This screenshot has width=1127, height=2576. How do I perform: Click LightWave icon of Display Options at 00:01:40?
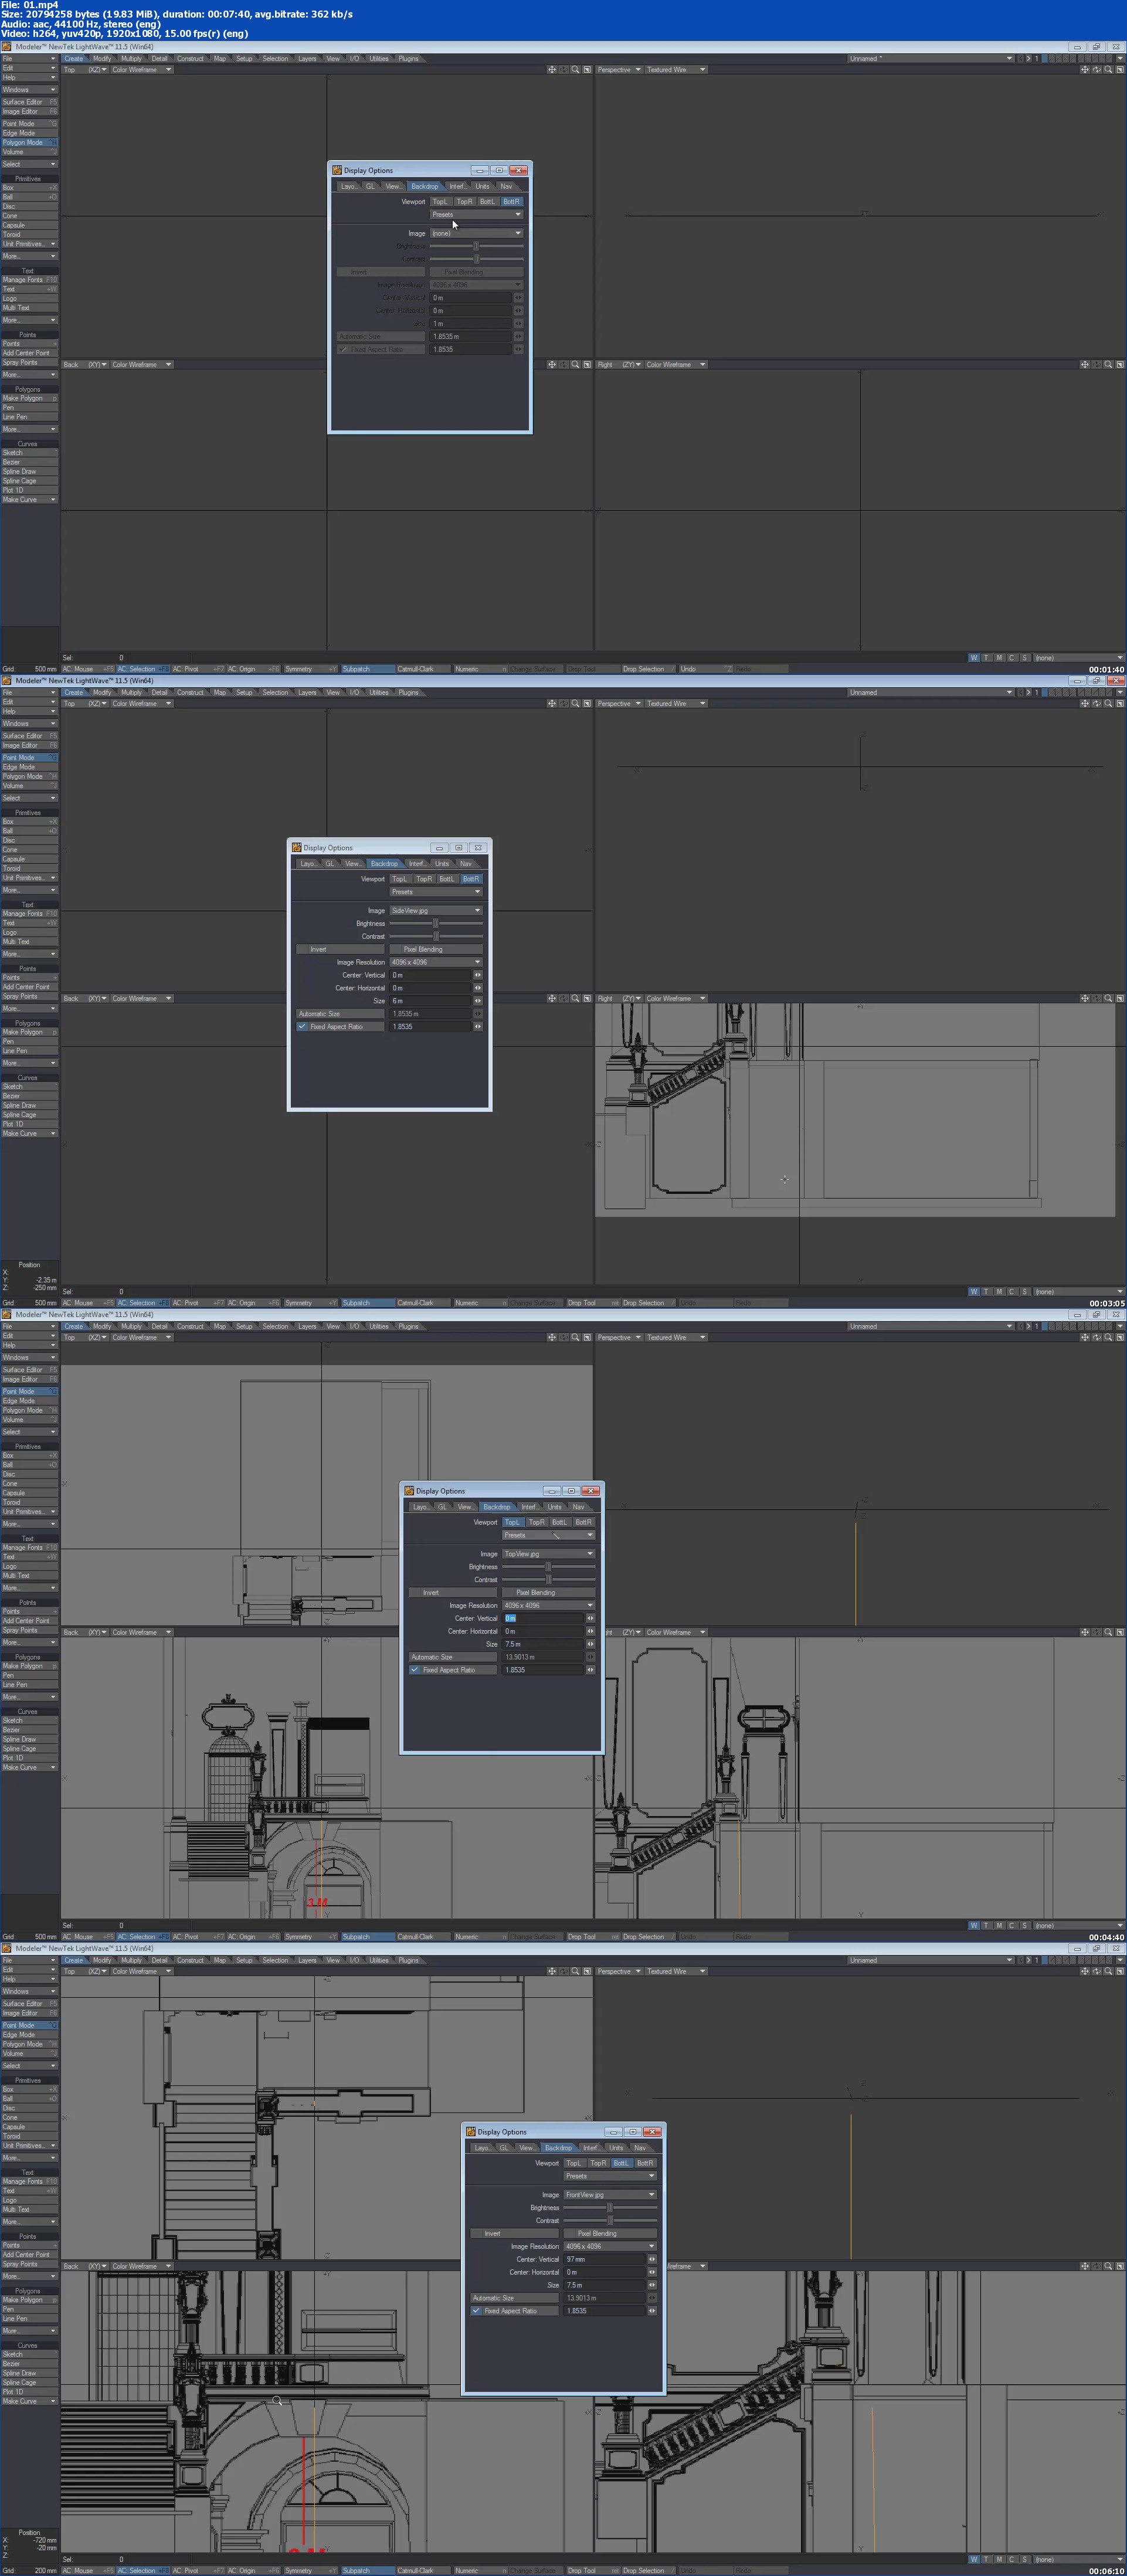pyautogui.click(x=337, y=171)
